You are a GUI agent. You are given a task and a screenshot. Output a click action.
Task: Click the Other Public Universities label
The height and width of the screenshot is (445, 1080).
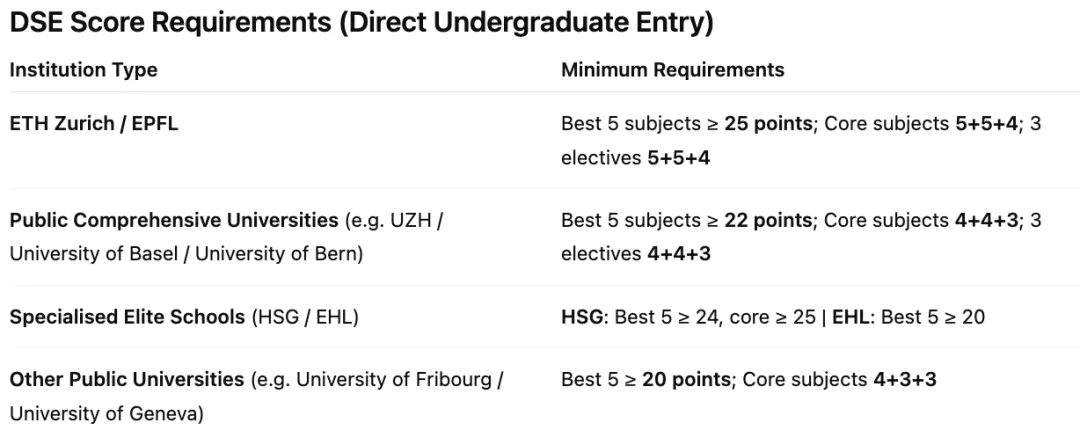126,380
